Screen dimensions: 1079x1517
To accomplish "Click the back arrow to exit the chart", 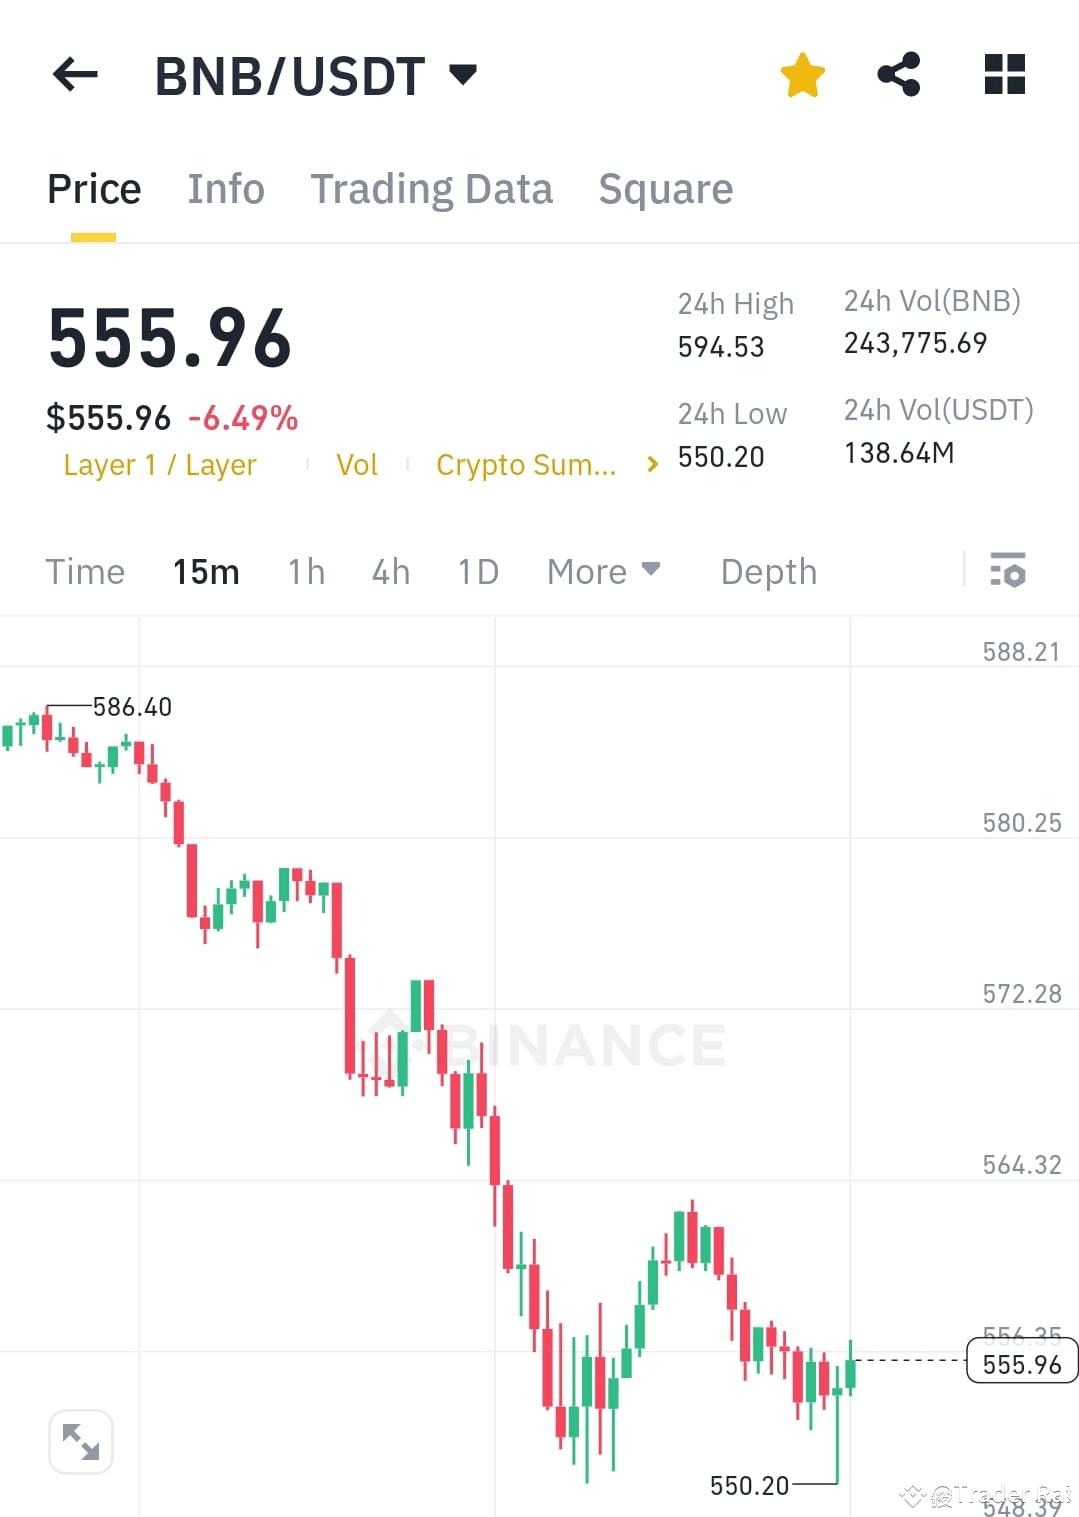I will [73, 74].
